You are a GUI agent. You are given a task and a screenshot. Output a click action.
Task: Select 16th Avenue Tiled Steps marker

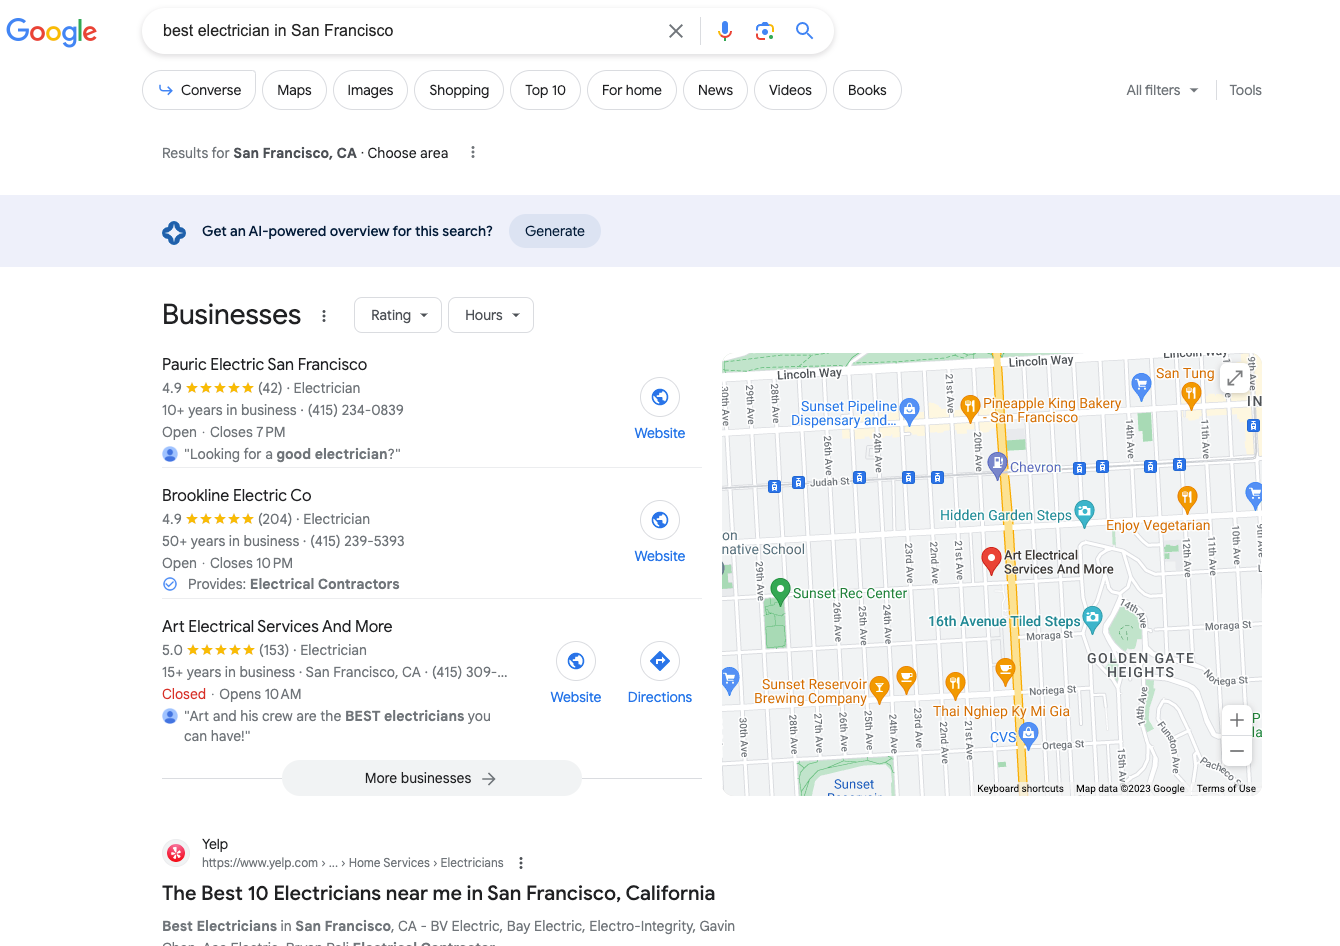pos(1092,619)
